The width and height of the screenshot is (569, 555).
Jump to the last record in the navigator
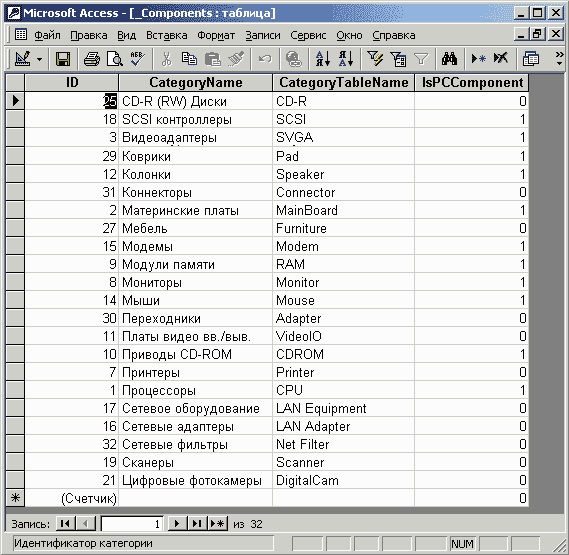197,523
